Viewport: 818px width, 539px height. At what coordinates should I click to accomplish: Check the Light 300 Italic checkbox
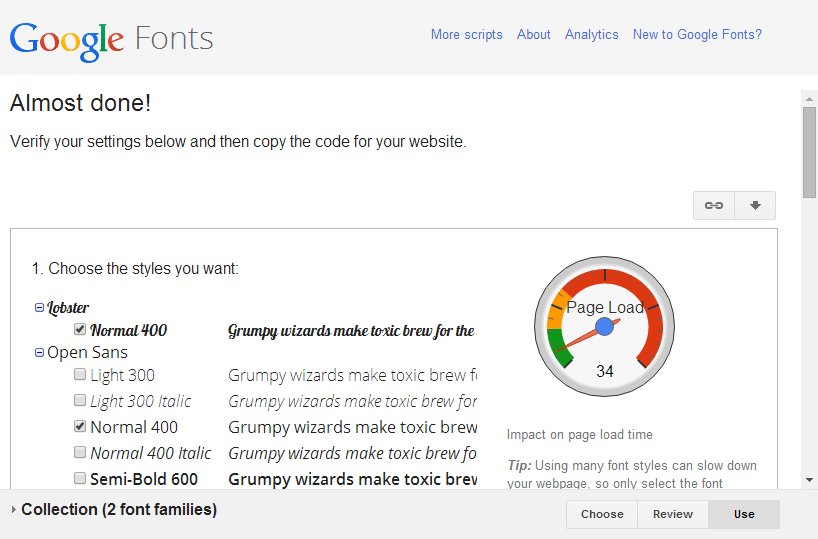pyautogui.click(x=80, y=400)
